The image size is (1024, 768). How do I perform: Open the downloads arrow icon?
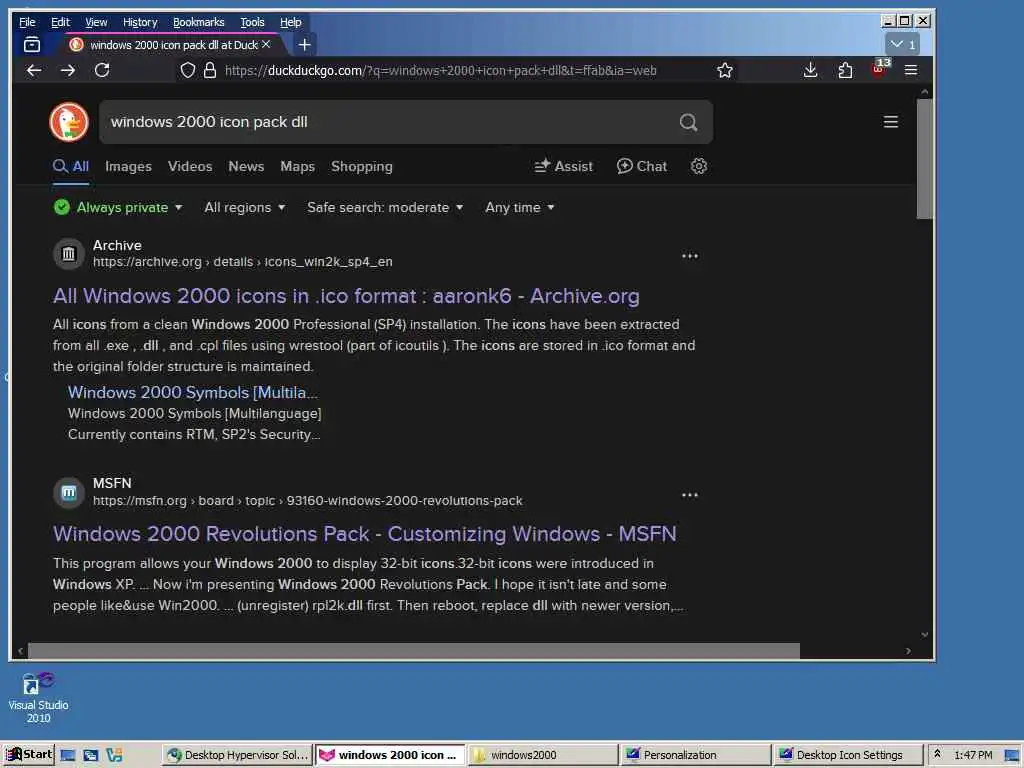810,71
